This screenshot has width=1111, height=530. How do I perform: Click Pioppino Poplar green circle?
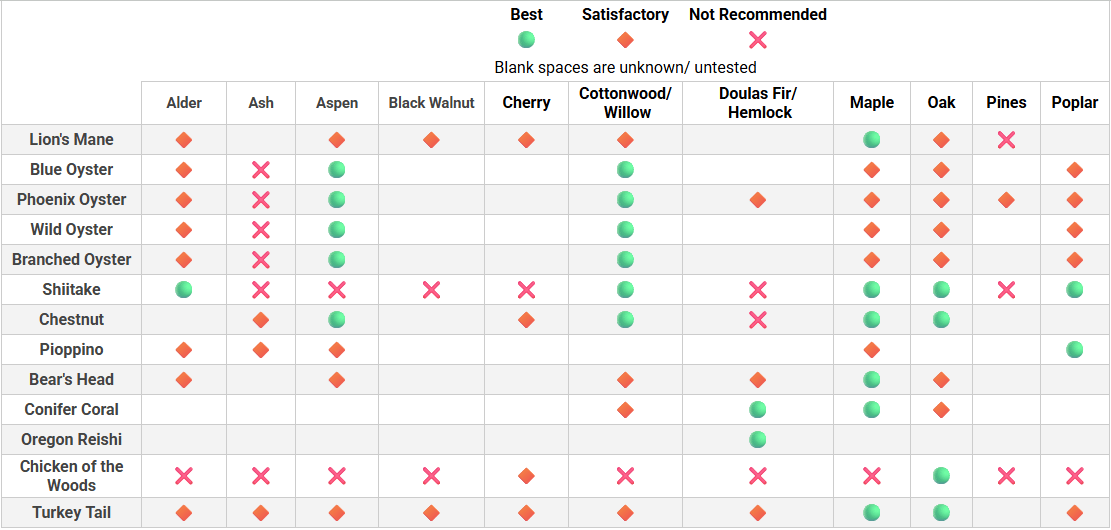pyautogui.click(x=1075, y=350)
